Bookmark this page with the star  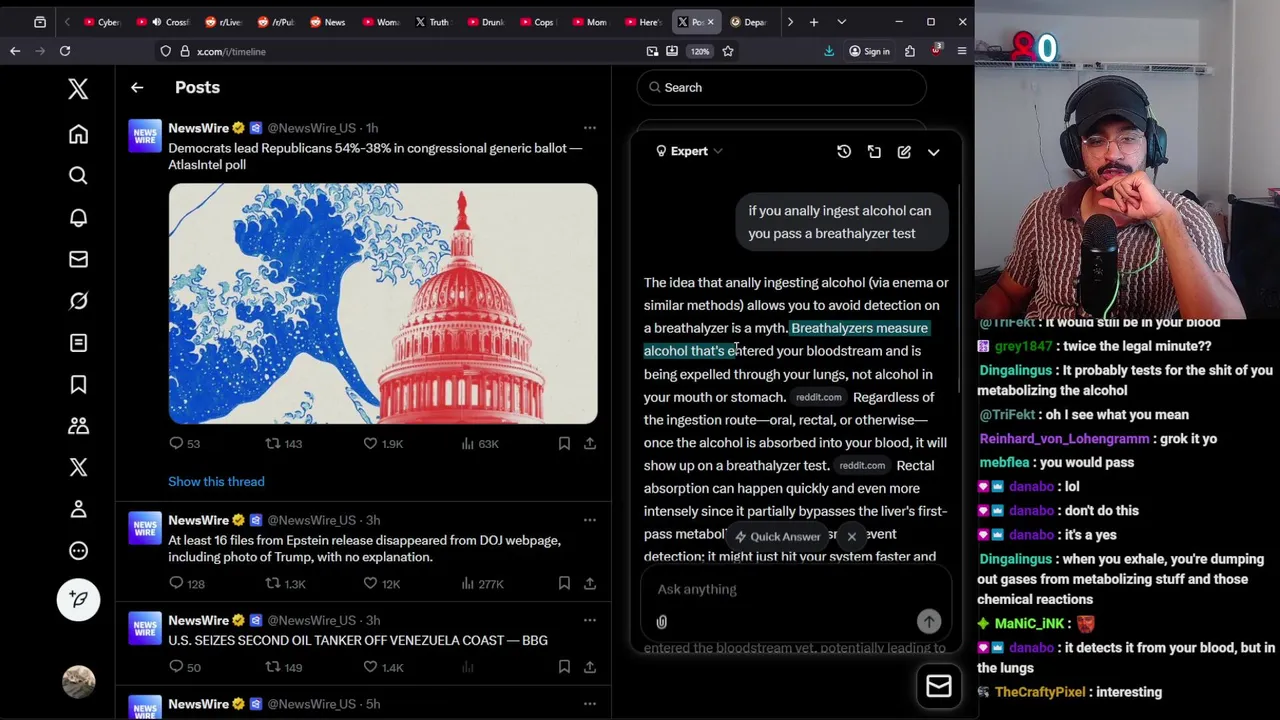(728, 51)
